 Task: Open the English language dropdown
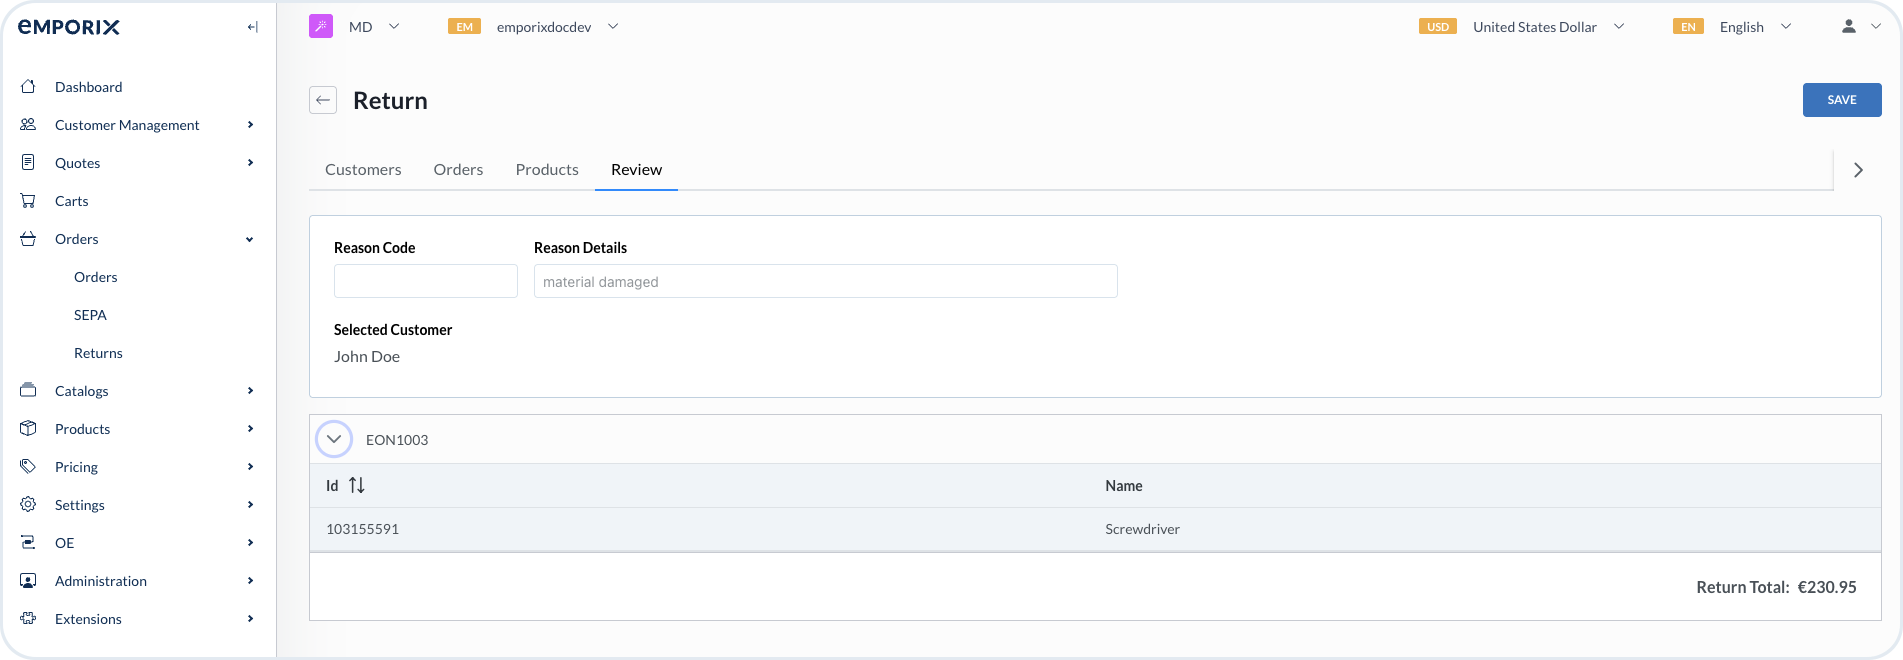coord(1755,27)
